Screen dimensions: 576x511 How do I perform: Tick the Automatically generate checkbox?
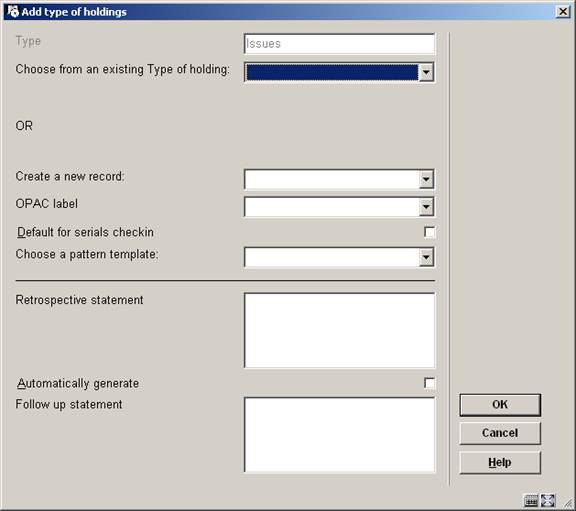(429, 383)
